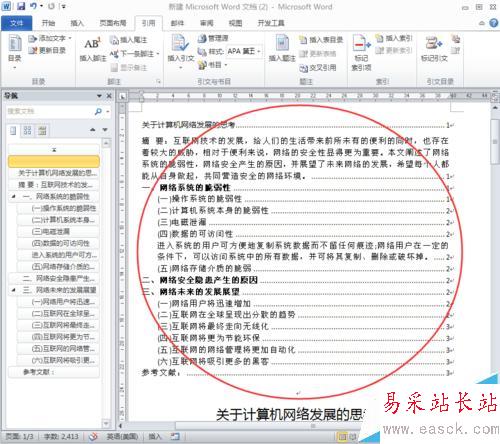
Task: Click the macro recording icon in status bar
Action: [x=175, y=436]
